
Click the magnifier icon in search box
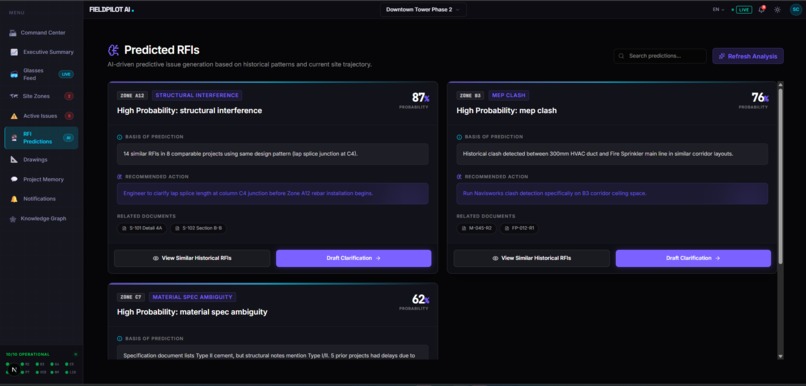coord(621,56)
